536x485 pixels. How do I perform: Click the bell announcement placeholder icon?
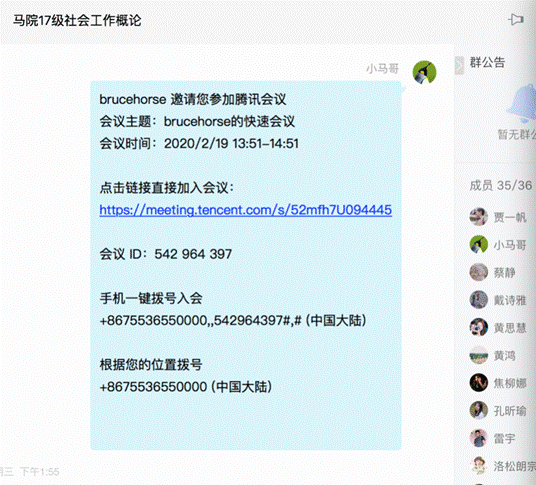tap(522, 103)
